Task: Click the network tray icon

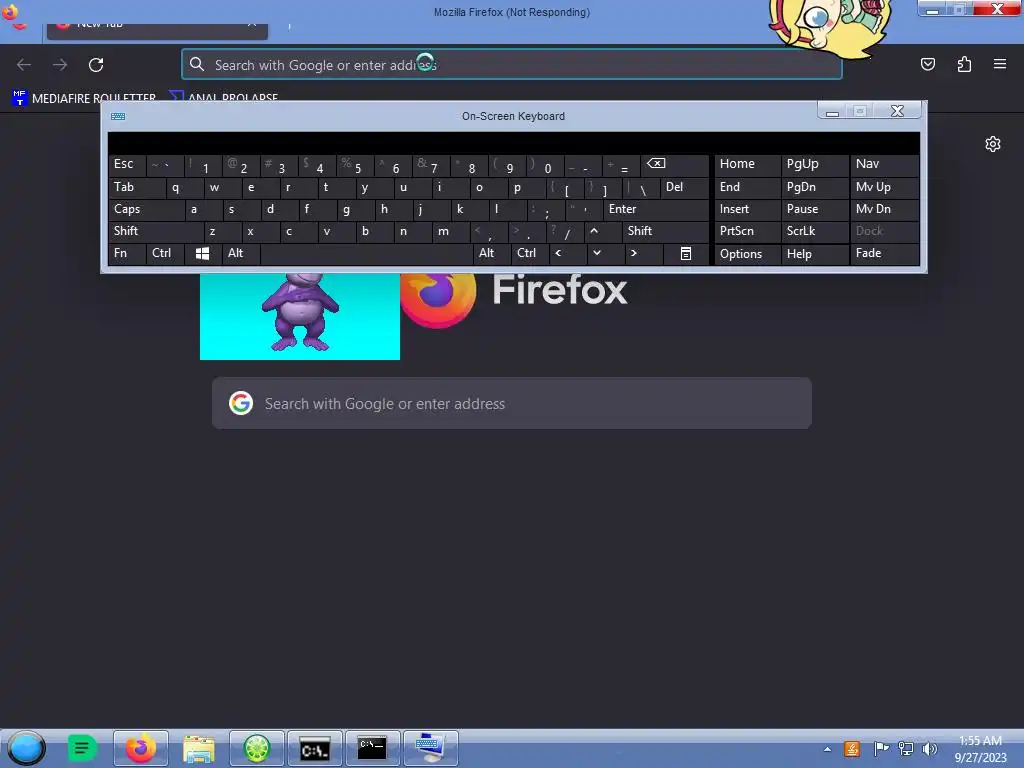Action: (x=906, y=749)
